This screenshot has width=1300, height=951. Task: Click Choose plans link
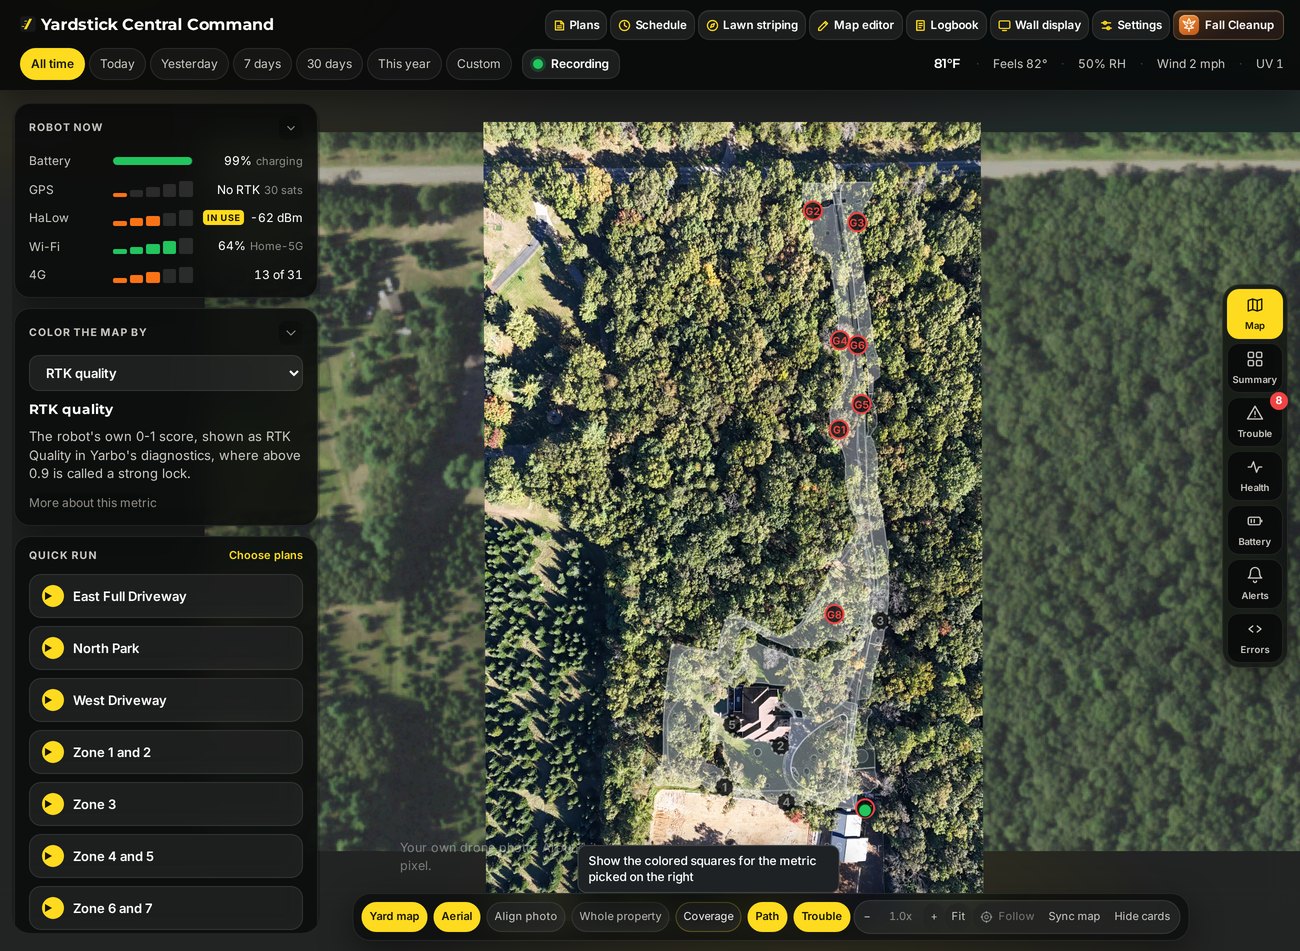(265, 555)
